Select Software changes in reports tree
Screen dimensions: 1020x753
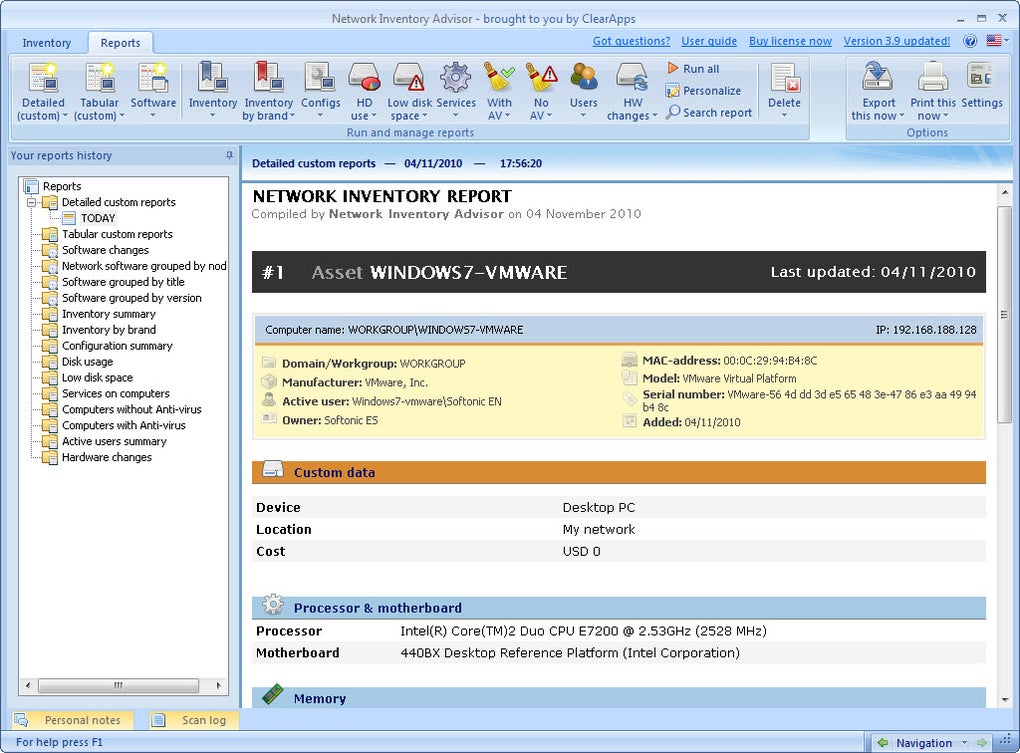pyautogui.click(x=105, y=250)
